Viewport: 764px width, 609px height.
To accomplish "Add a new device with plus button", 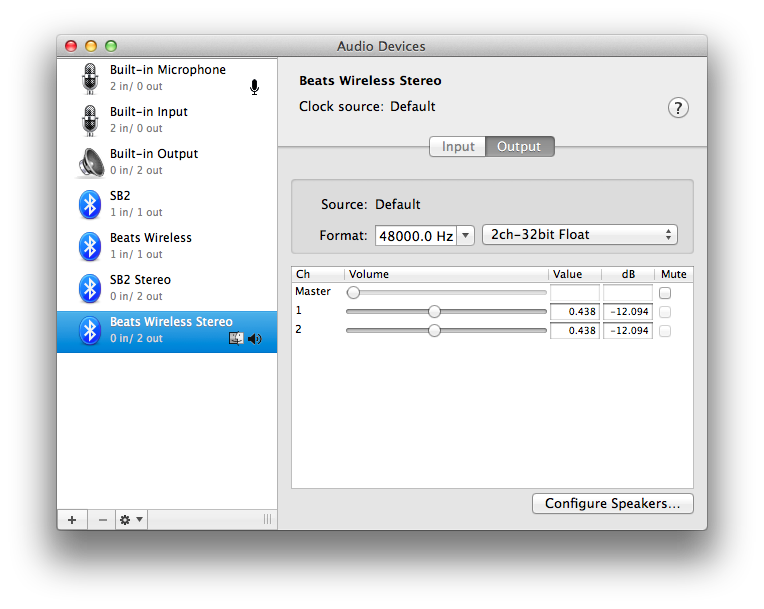I will pos(72,520).
